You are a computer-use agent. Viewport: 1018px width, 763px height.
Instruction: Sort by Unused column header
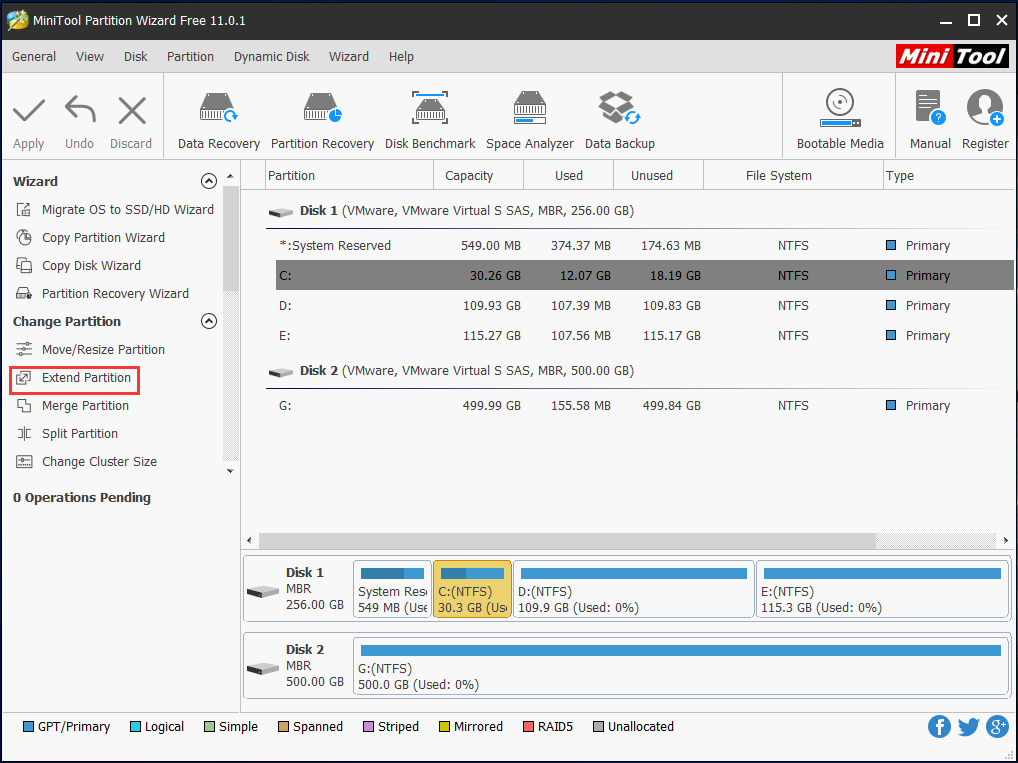pyautogui.click(x=658, y=175)
